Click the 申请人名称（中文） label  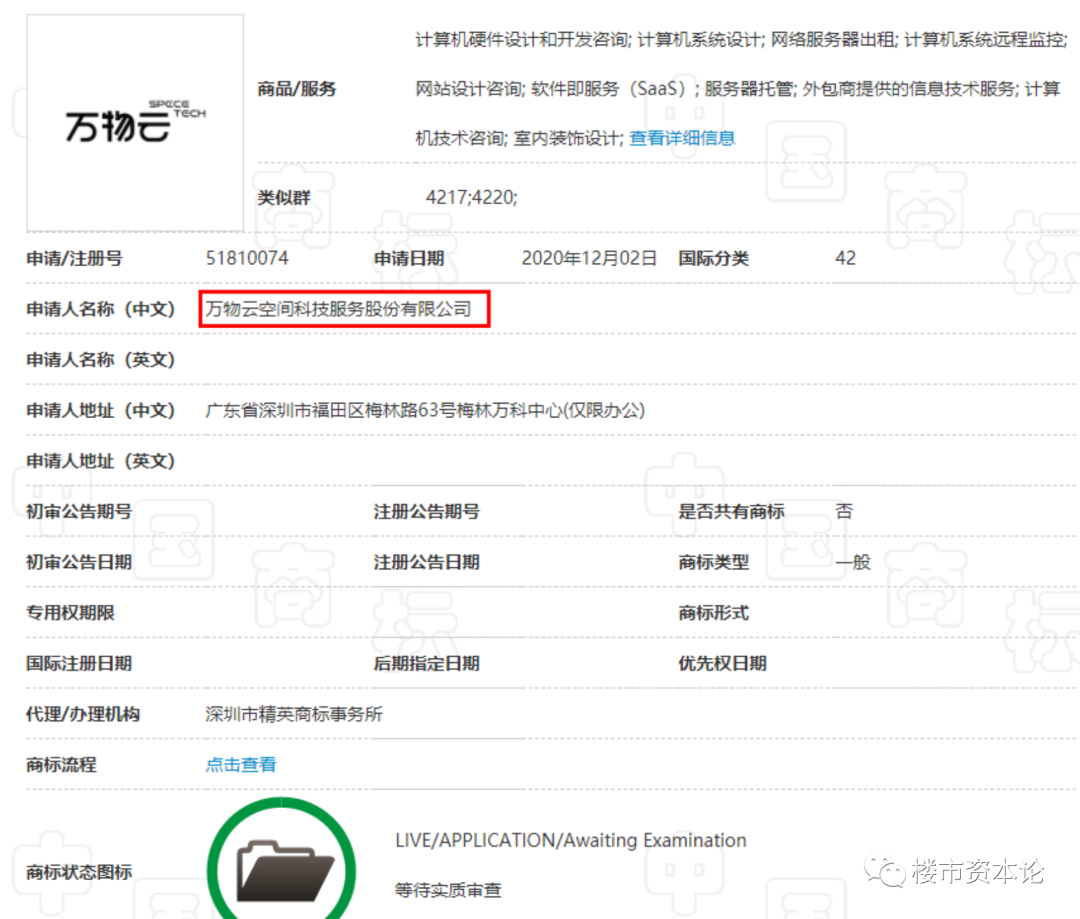(x=101, y=309)
